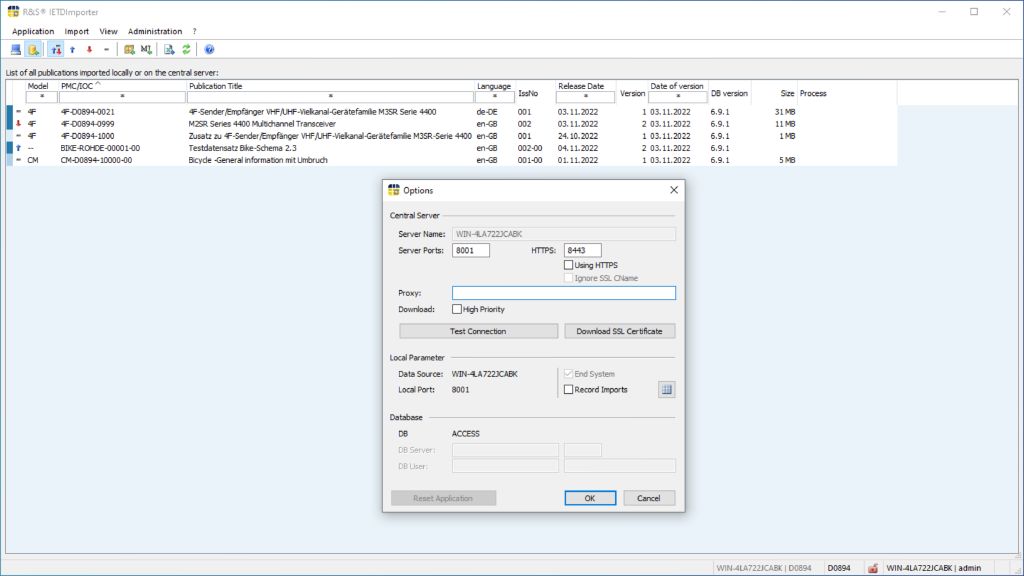1024x576 pixels.
Task: Click the Server Ports input field
Action: (470, 250)
